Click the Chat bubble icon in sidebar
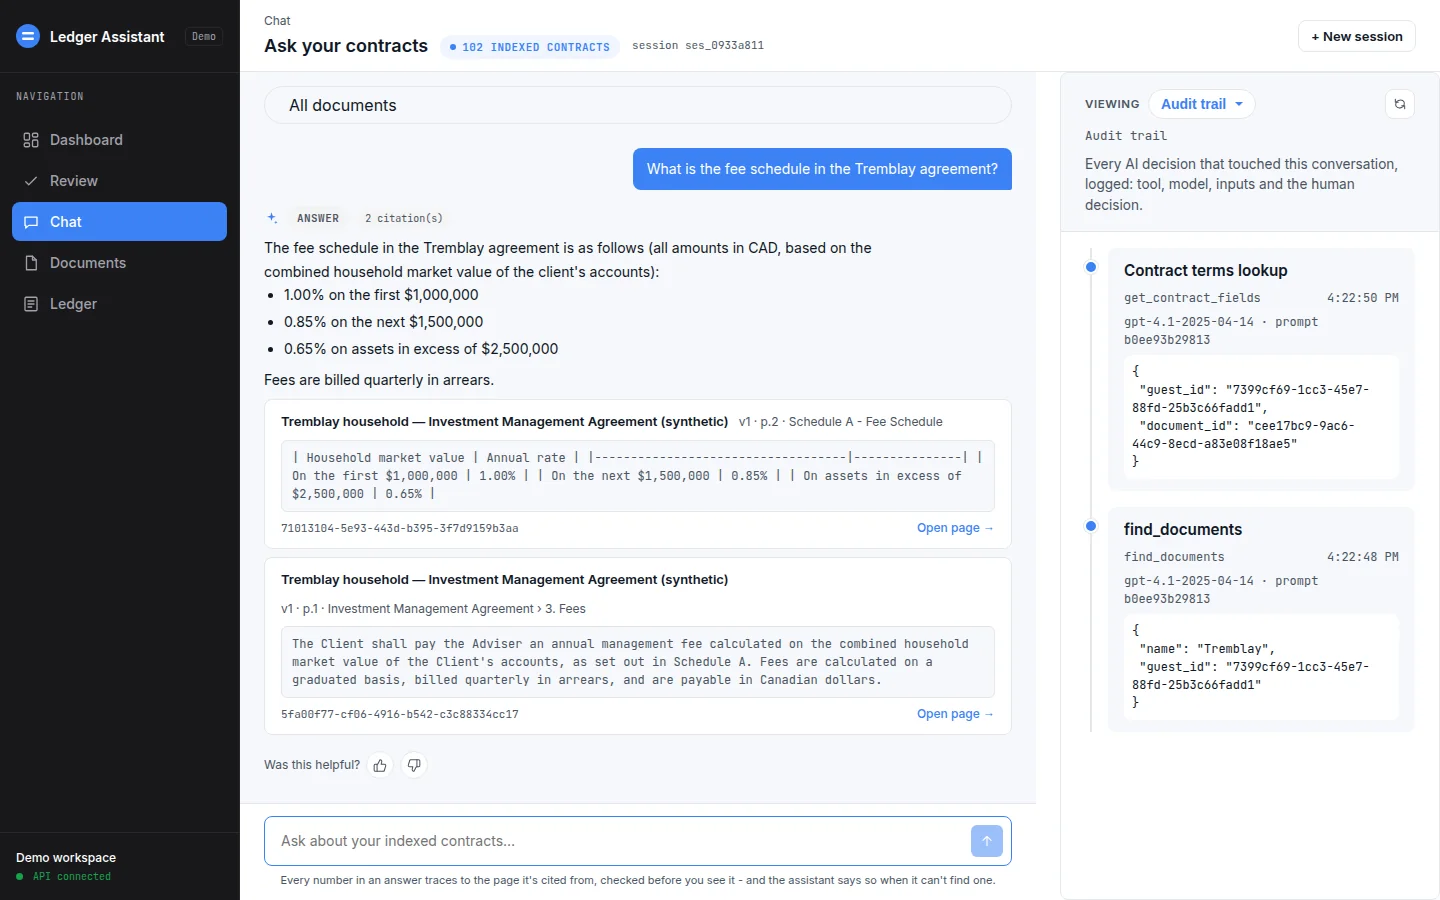 pyautogui.click(x=31, y=222)
